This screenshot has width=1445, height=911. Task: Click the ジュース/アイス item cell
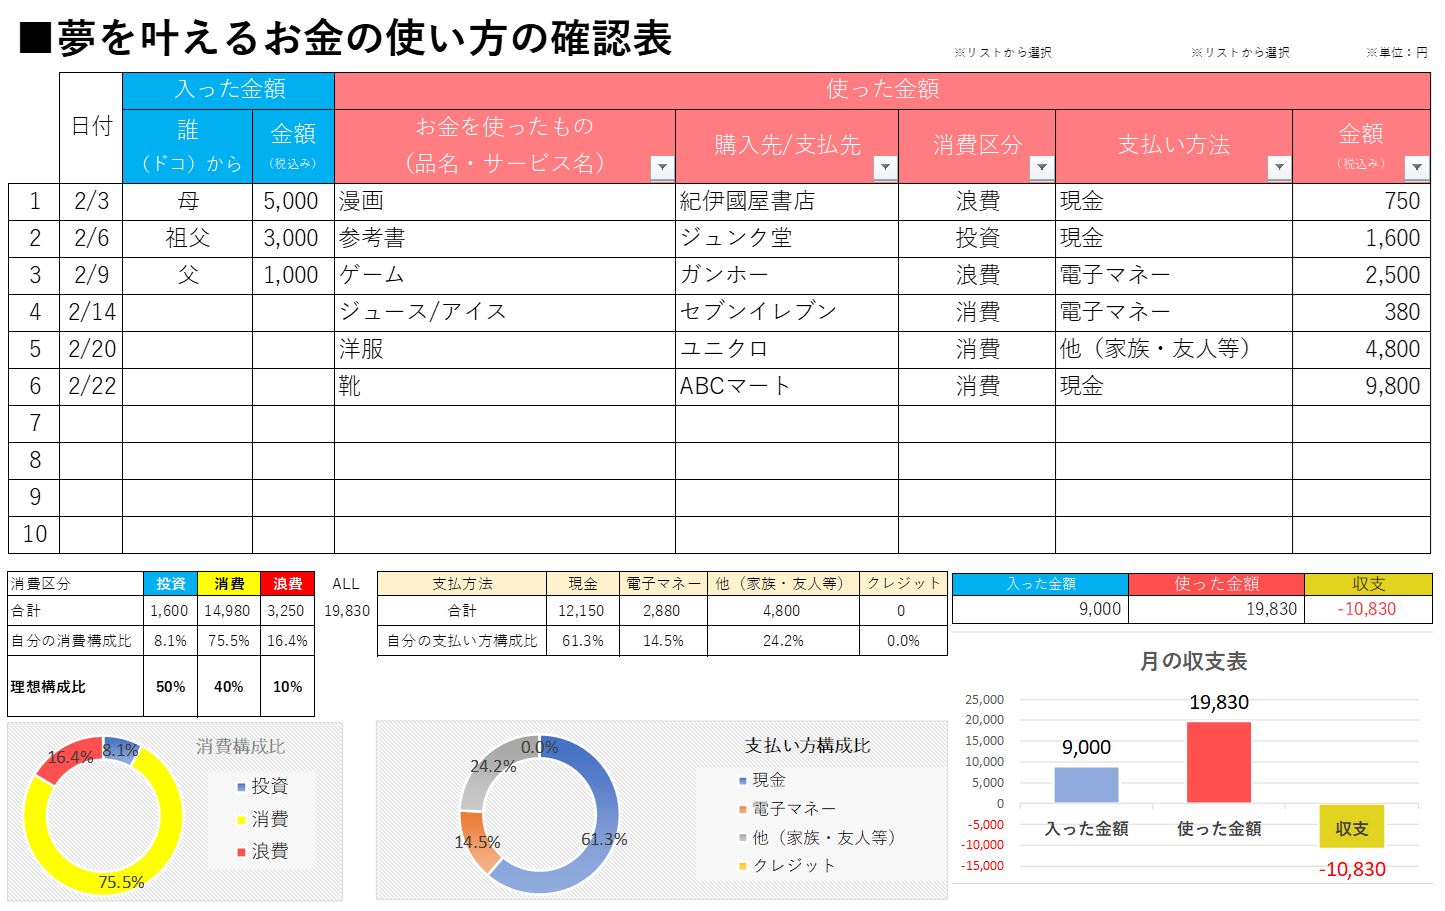click(504, 312)
